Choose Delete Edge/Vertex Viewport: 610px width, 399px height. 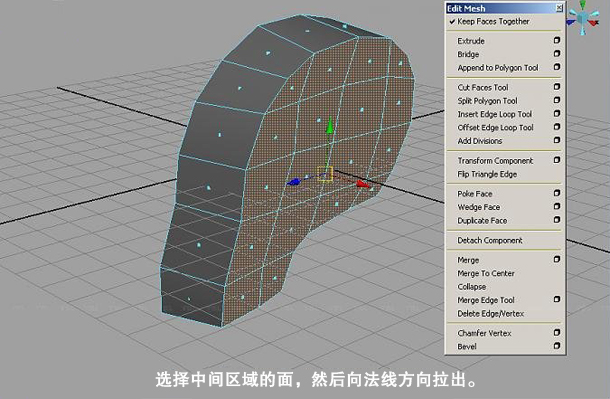pos(491,313)
